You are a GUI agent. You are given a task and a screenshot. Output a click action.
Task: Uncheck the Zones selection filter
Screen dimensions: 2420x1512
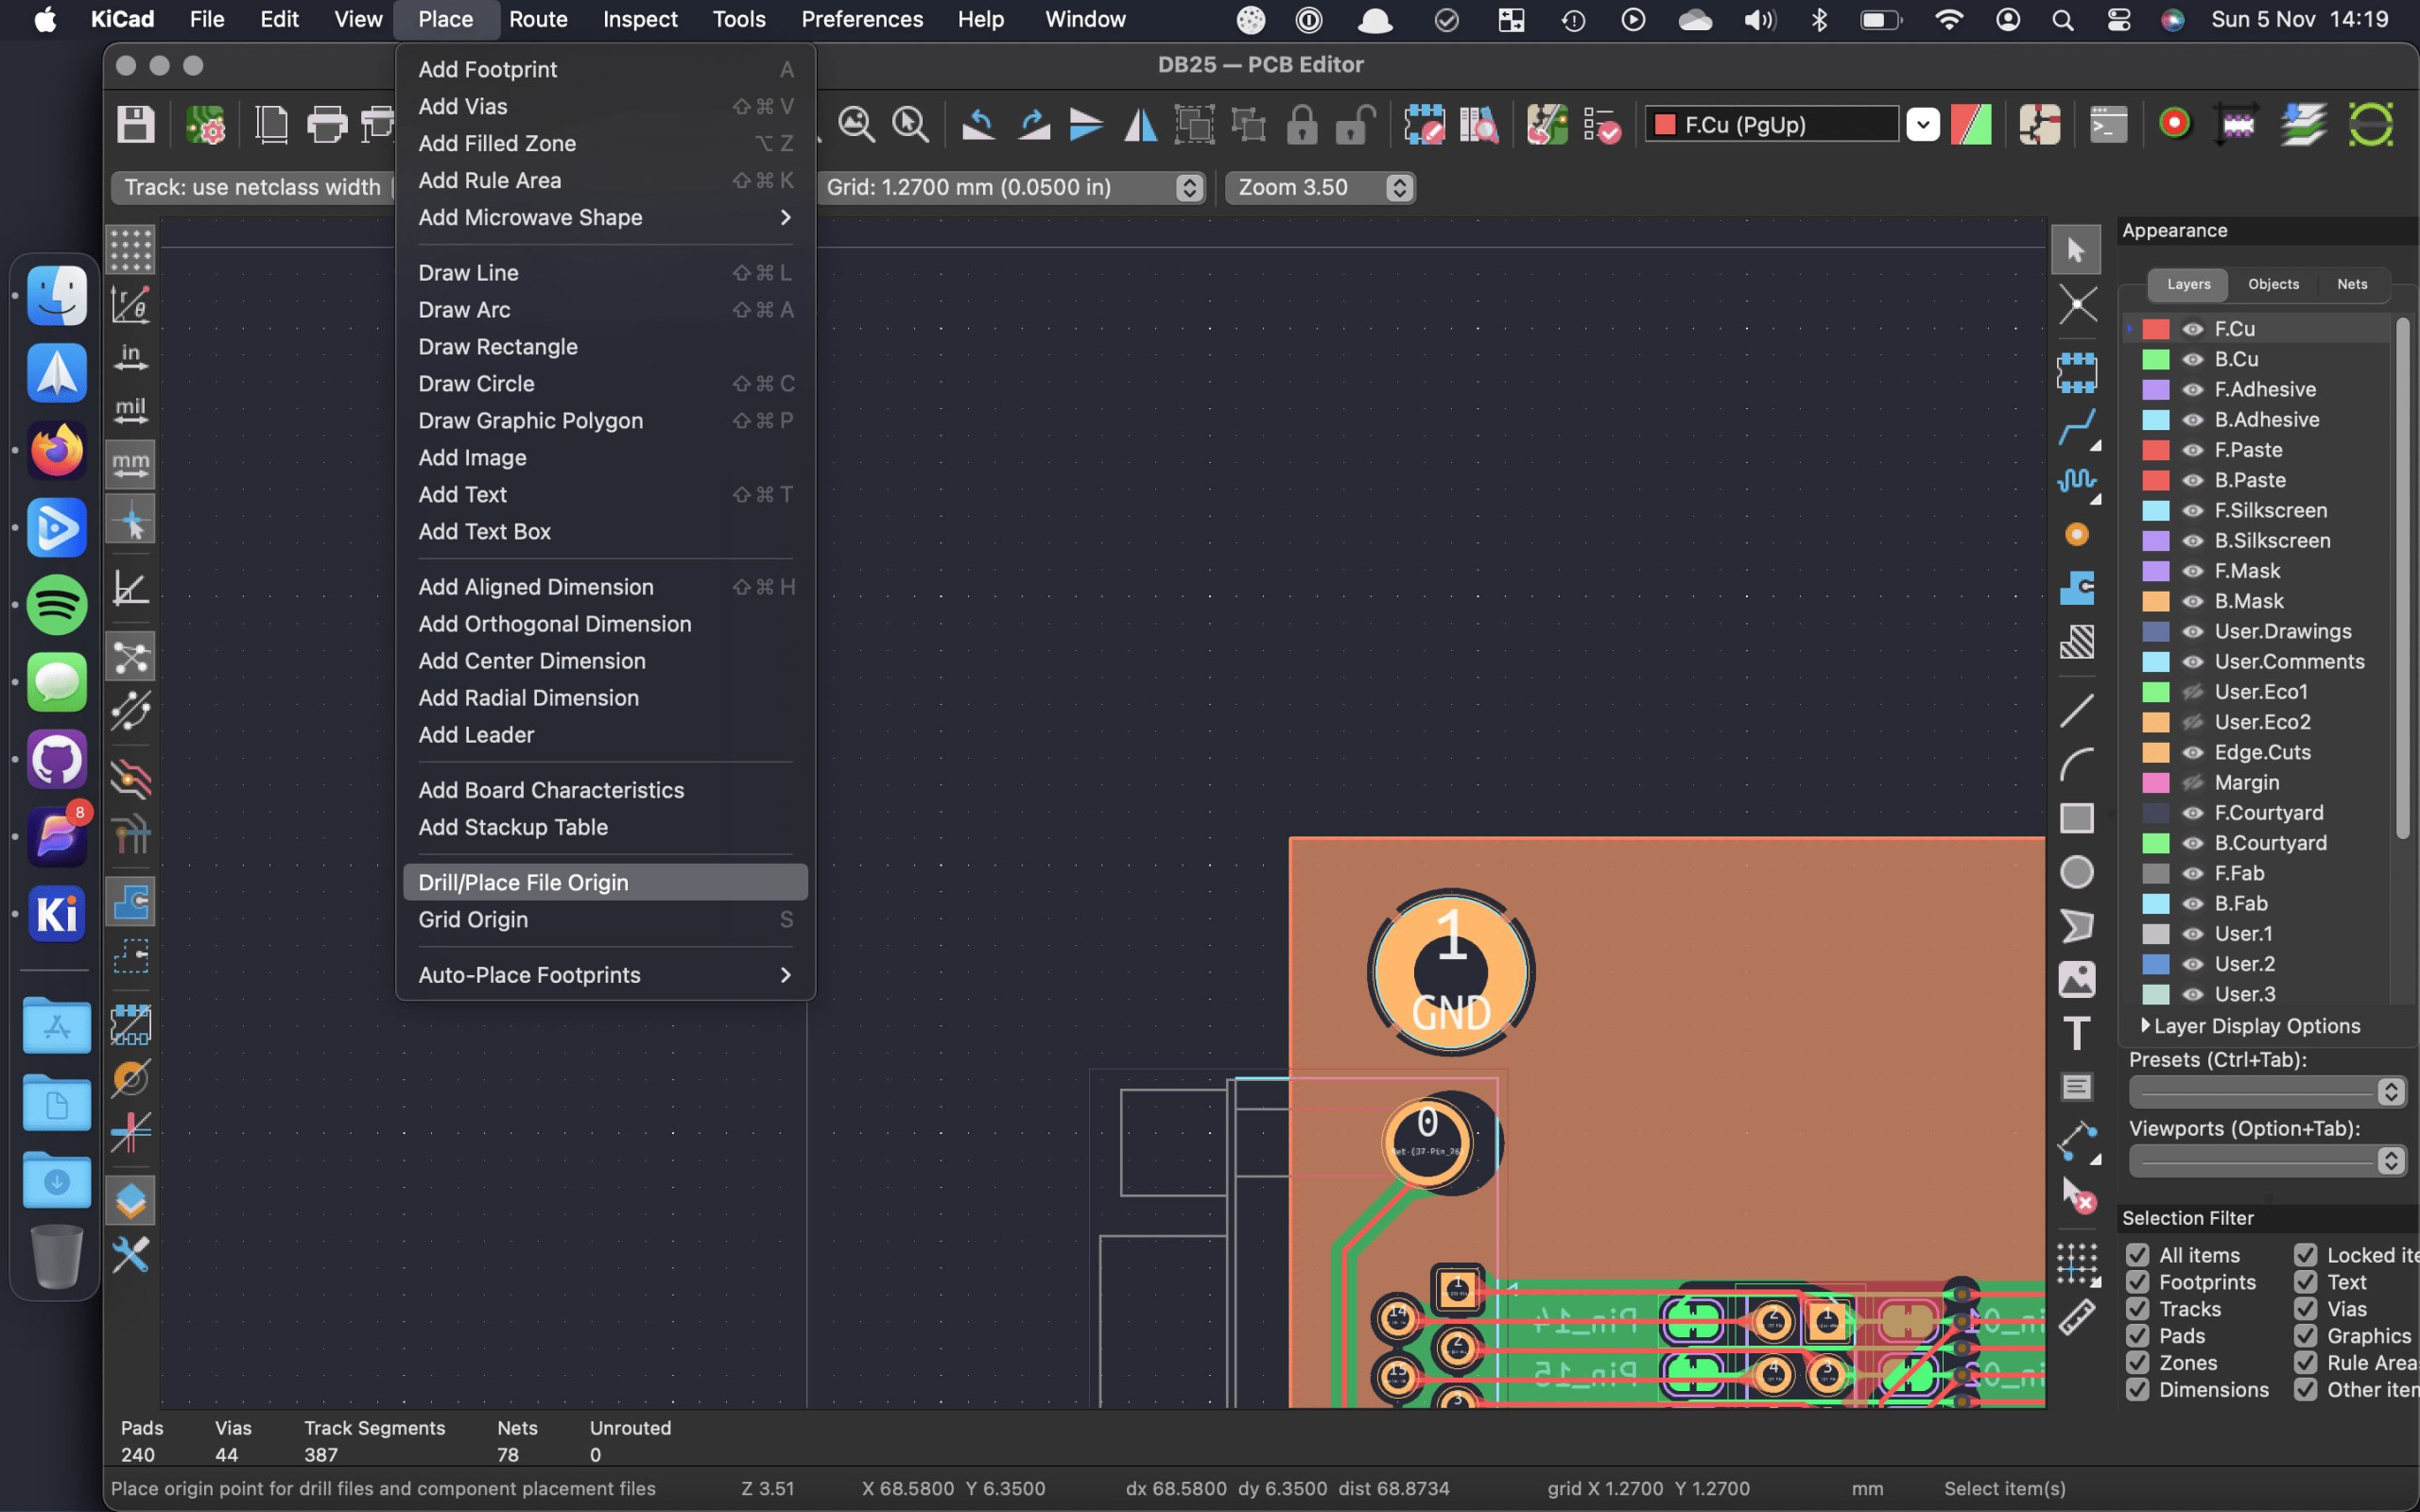click(x=2137, y=1363)
